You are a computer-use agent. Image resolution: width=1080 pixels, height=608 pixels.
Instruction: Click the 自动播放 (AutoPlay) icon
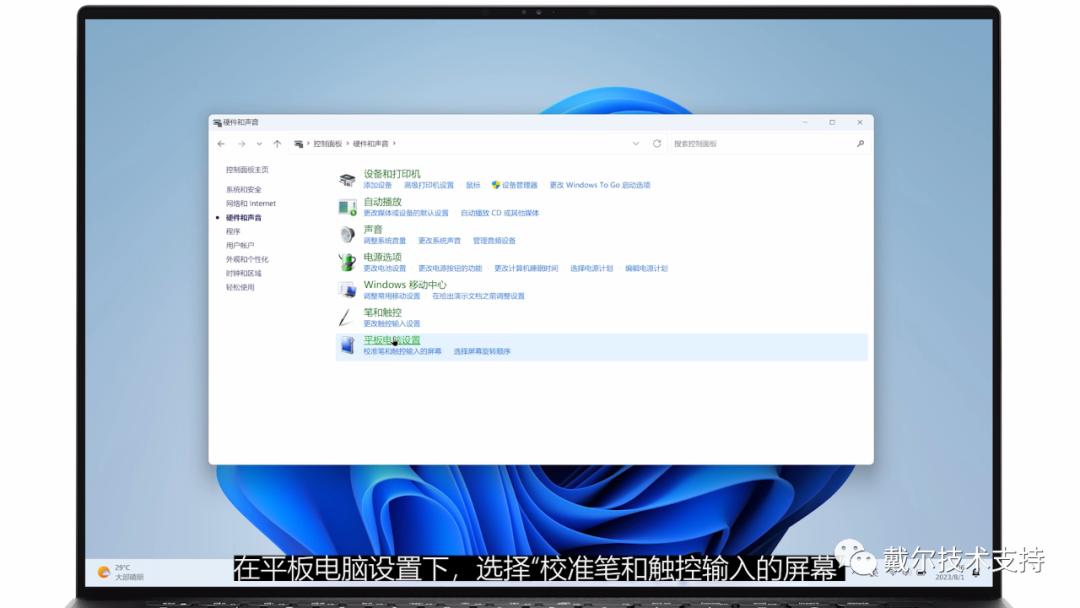point(344,205)
